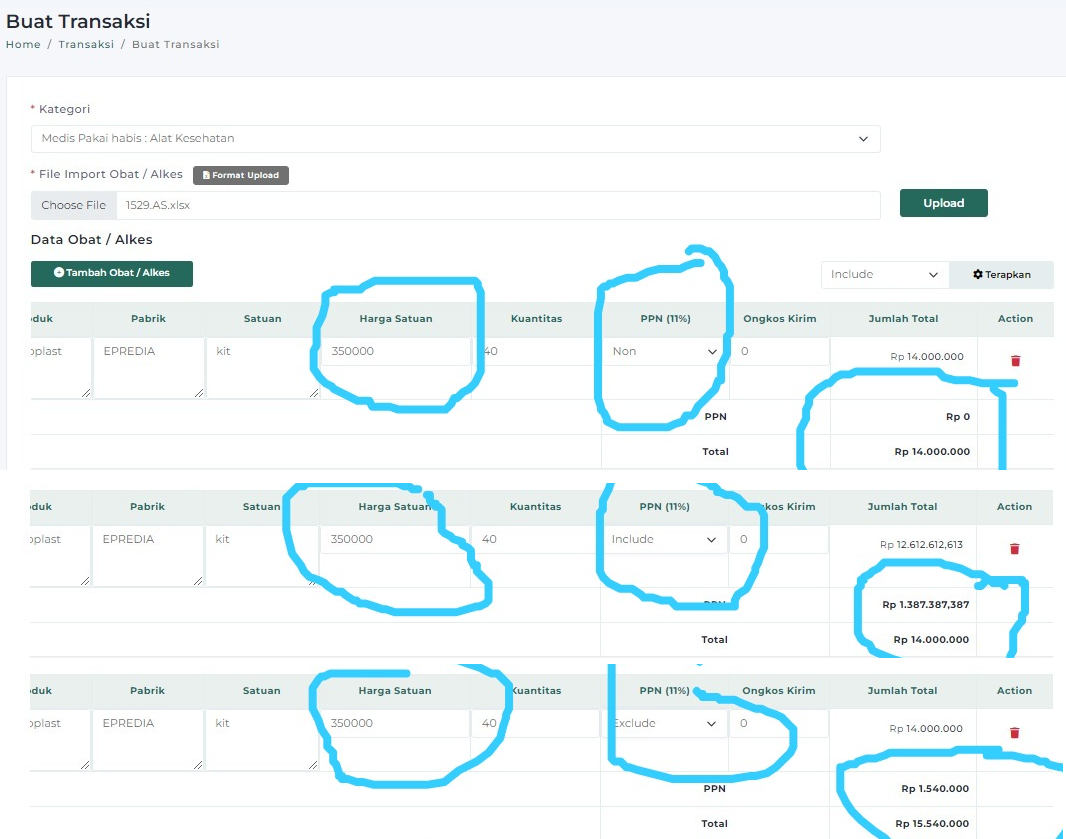Delete the row totaling Rp 14.000.000 with Non PPN
Screen dimensions: 1066x839
(1015, 360)
